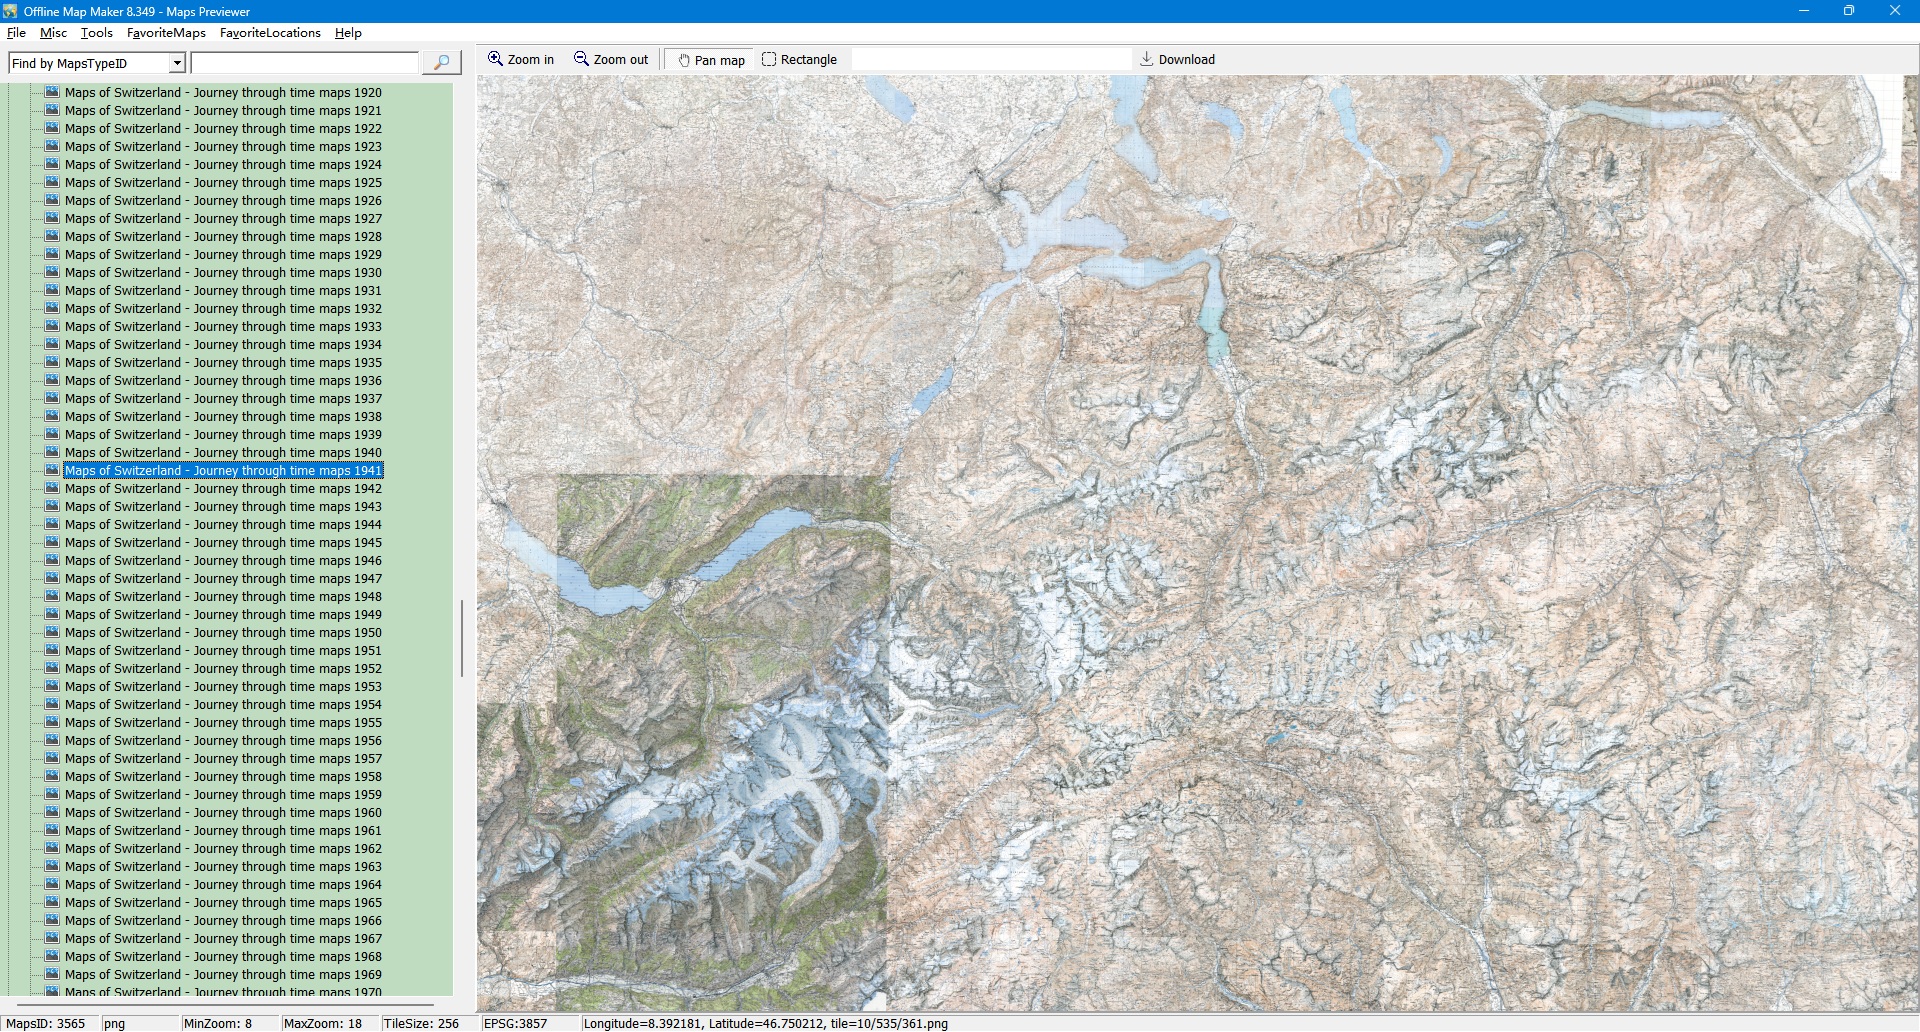Open the FavoriteMaps menu
Screen dimensions: 1920x1032
point(166,33)
